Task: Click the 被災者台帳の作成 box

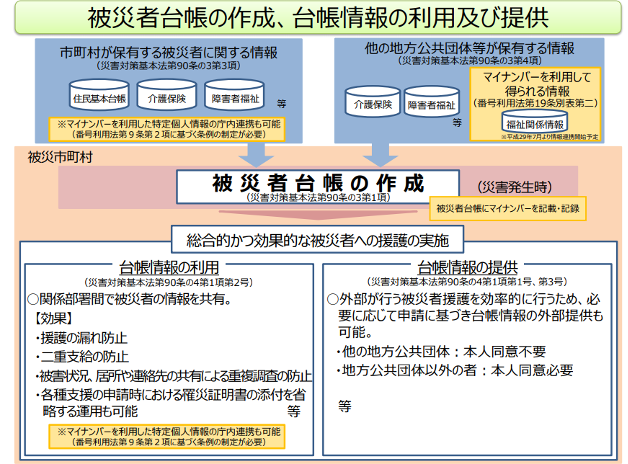Action: tap(318, 187)
